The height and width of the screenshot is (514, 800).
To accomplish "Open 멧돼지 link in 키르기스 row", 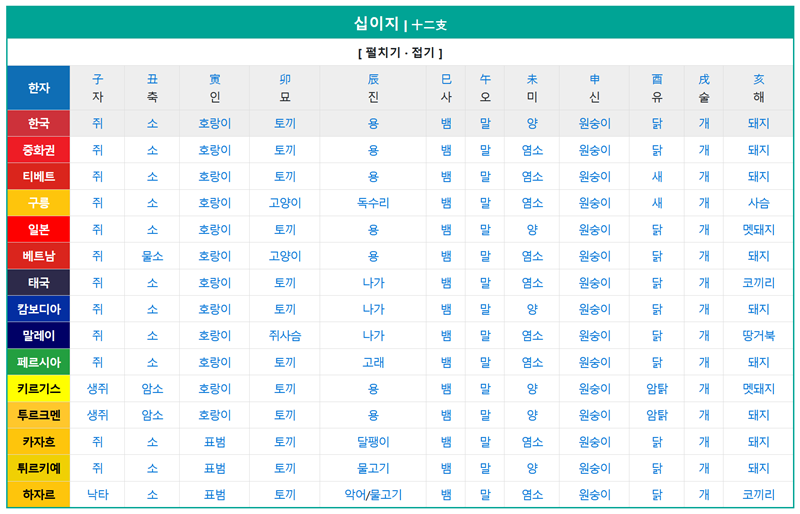I will [x=759, y=389].
